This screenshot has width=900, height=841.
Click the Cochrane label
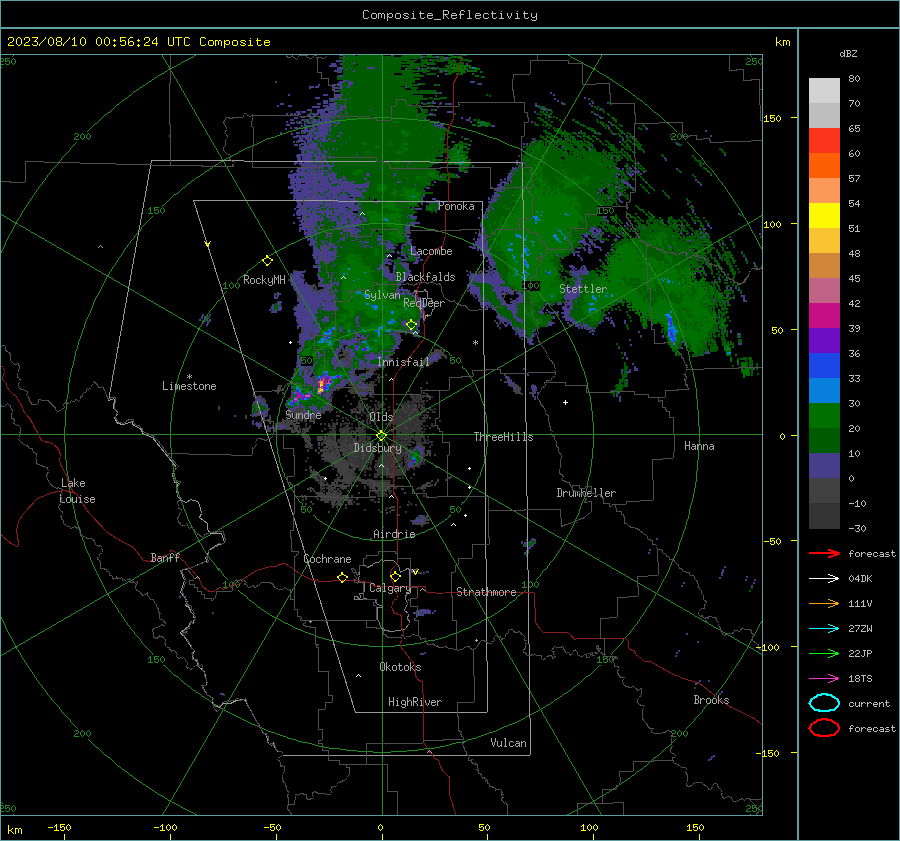327,559
